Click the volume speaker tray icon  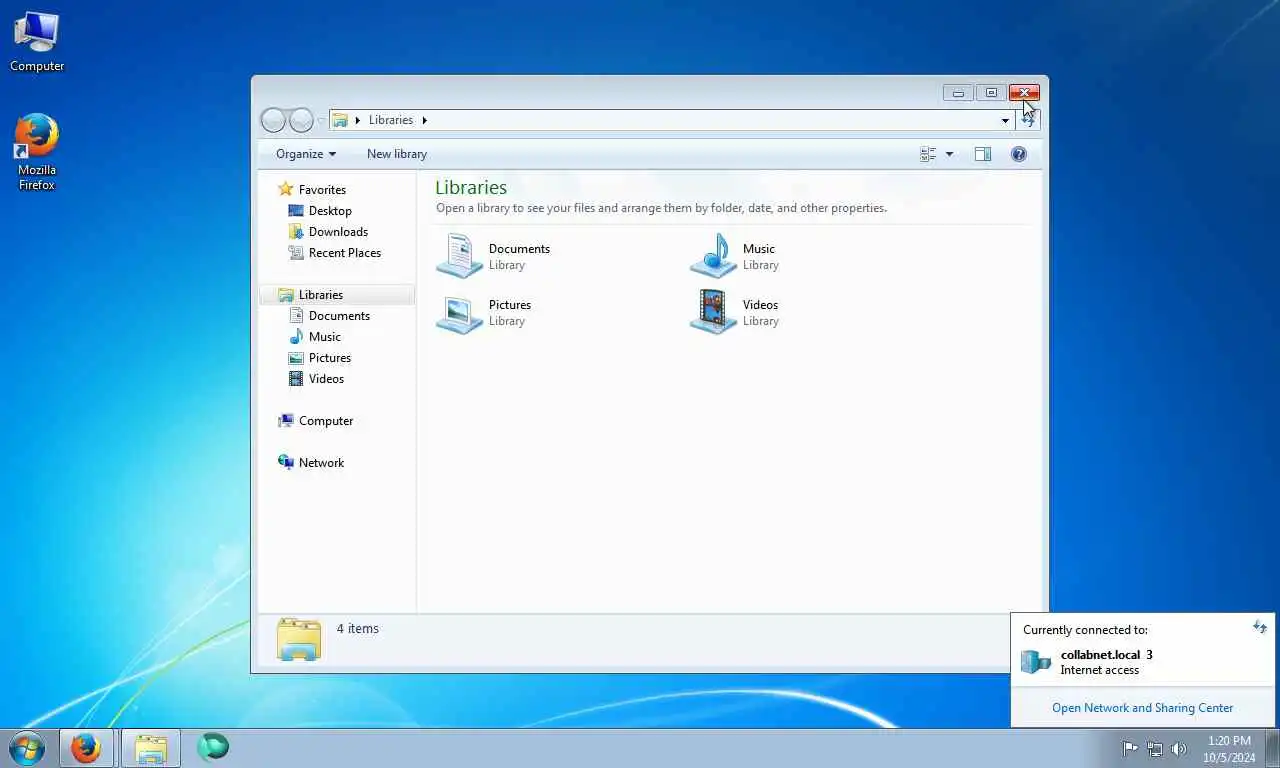[x=1179, y=748]
